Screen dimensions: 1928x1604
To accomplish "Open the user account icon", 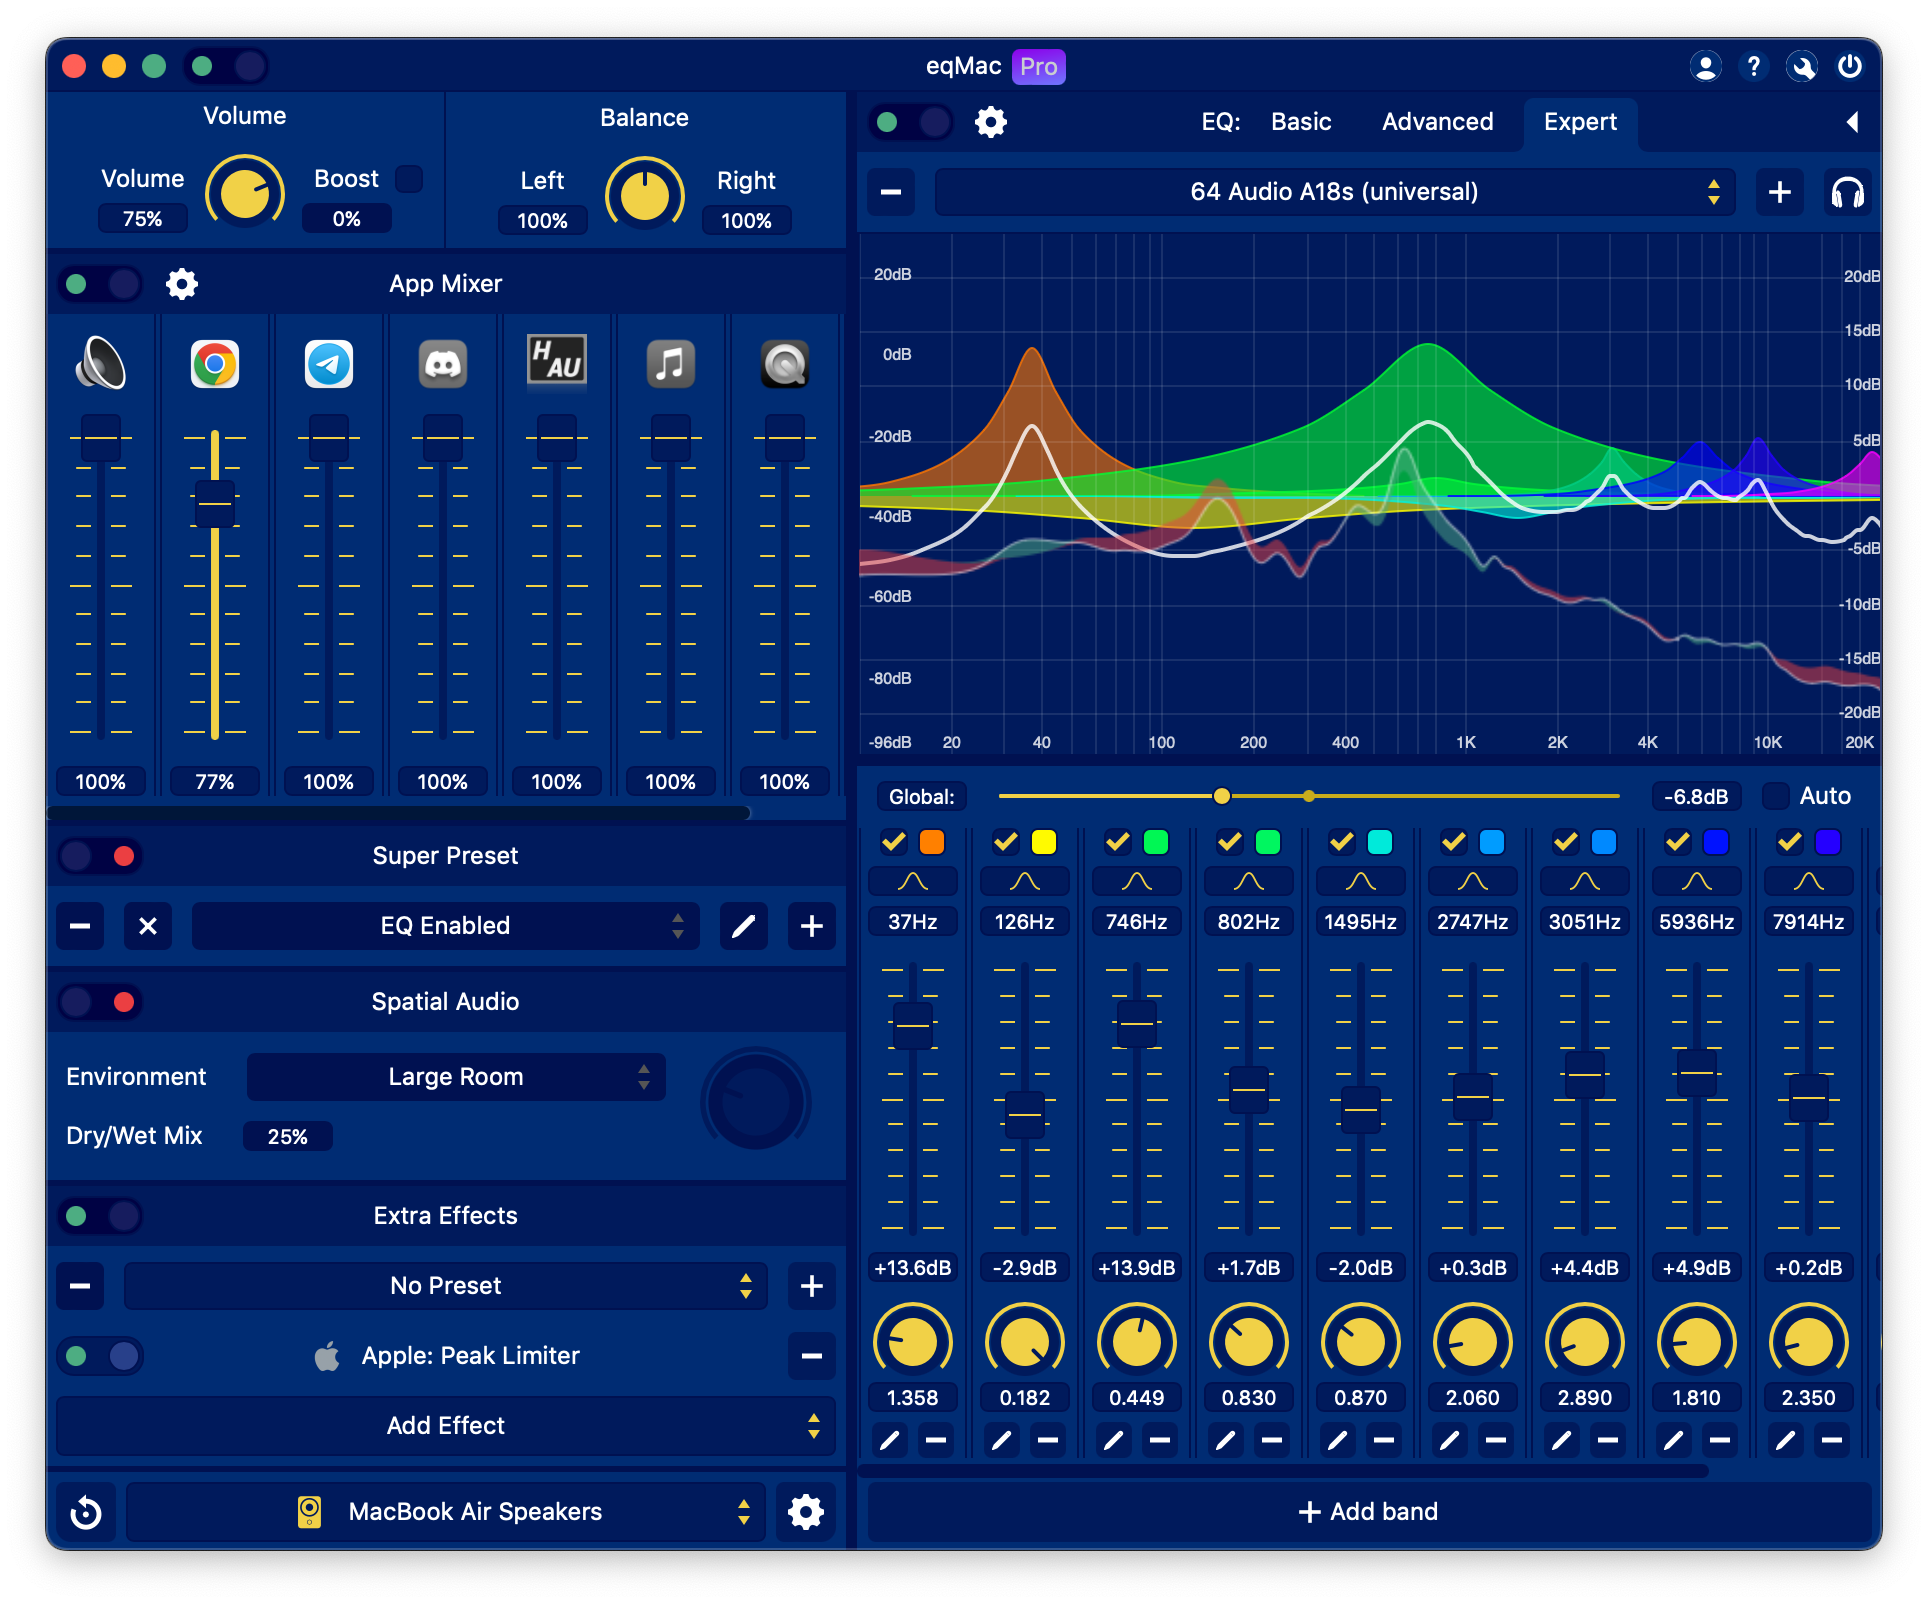I will click(x=1705, y=67).
